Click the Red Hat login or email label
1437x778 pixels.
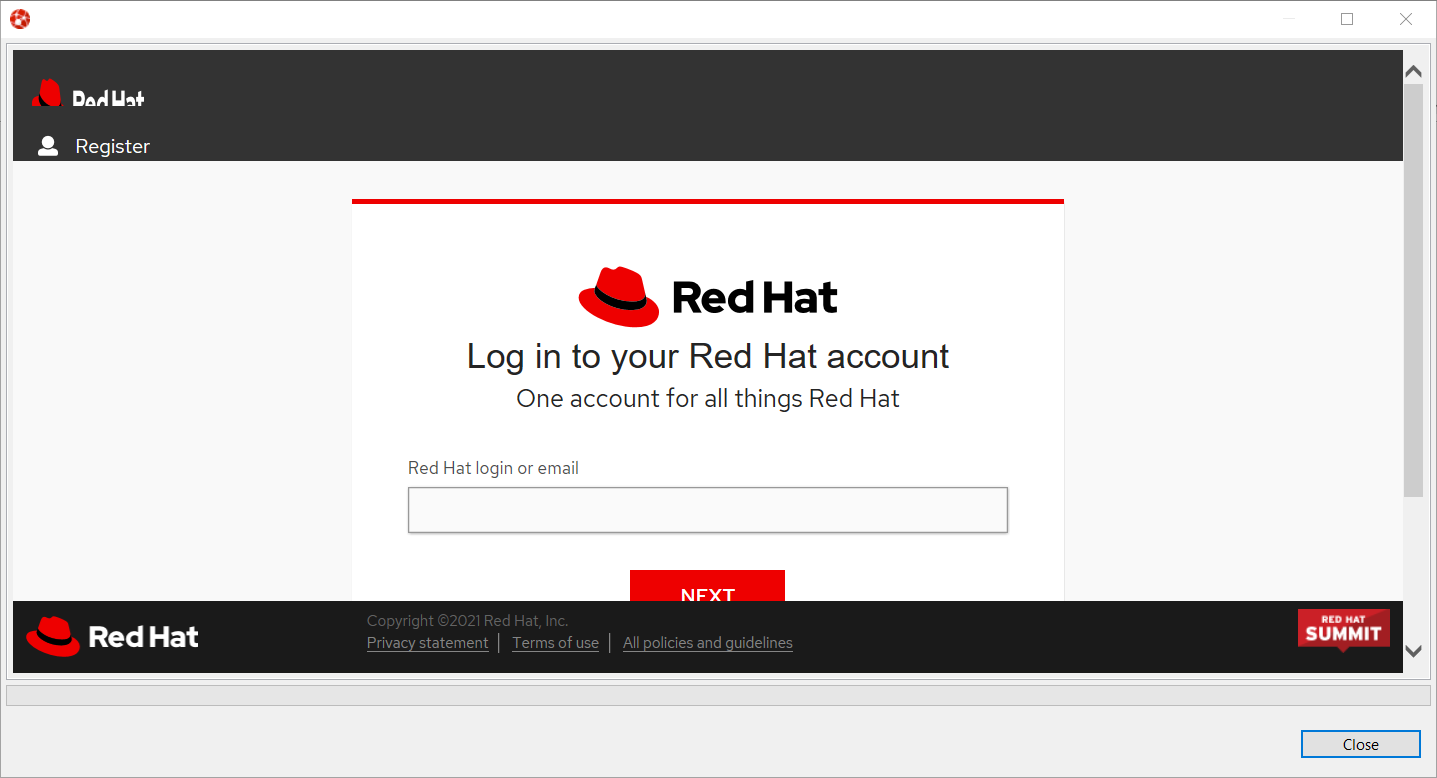(x=493, y=468)
